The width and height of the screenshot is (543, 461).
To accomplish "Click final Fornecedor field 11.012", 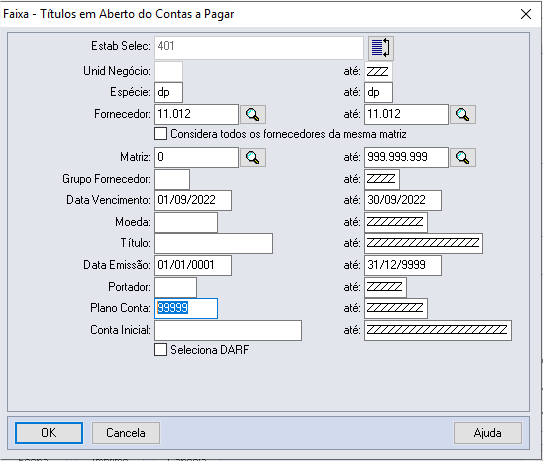I will point(406,114).
